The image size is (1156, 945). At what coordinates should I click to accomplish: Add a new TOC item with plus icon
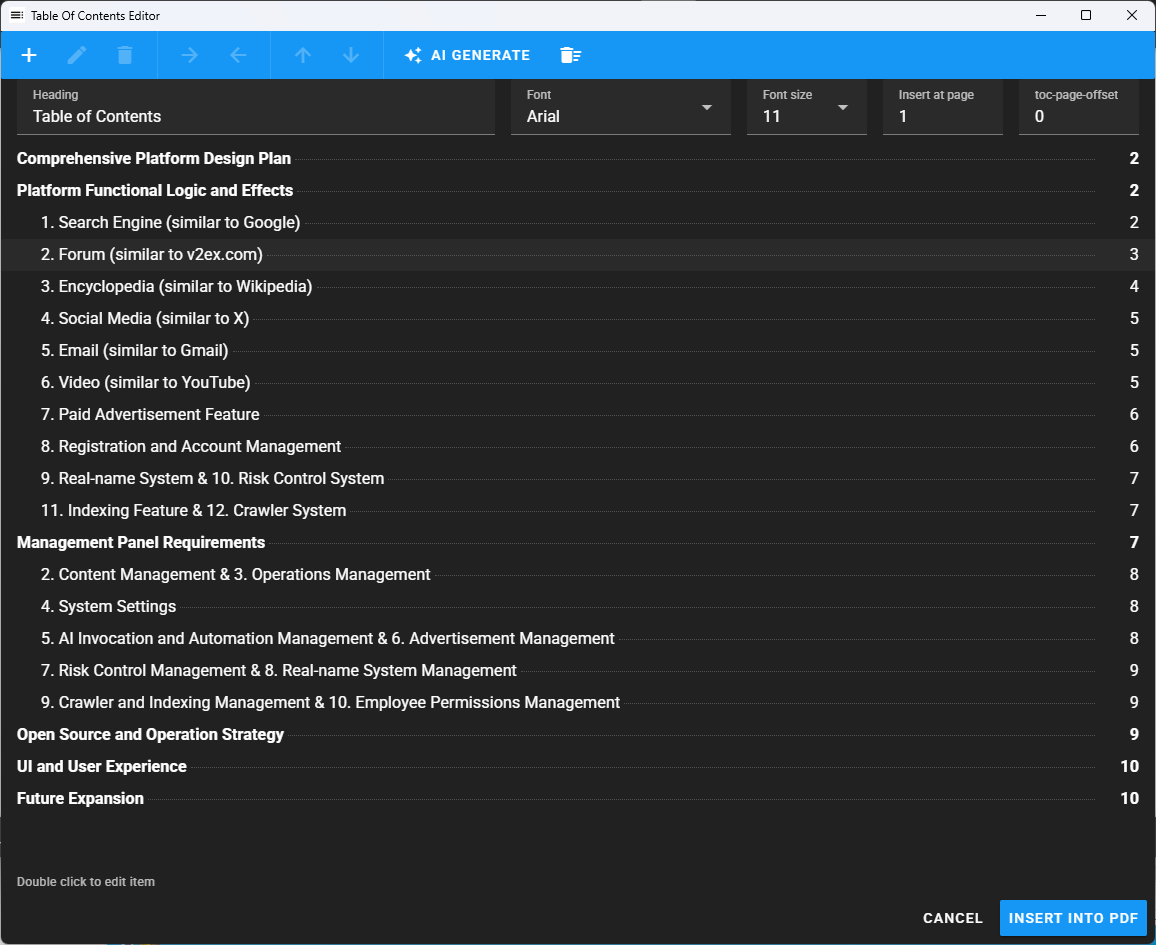pos(29,55)
